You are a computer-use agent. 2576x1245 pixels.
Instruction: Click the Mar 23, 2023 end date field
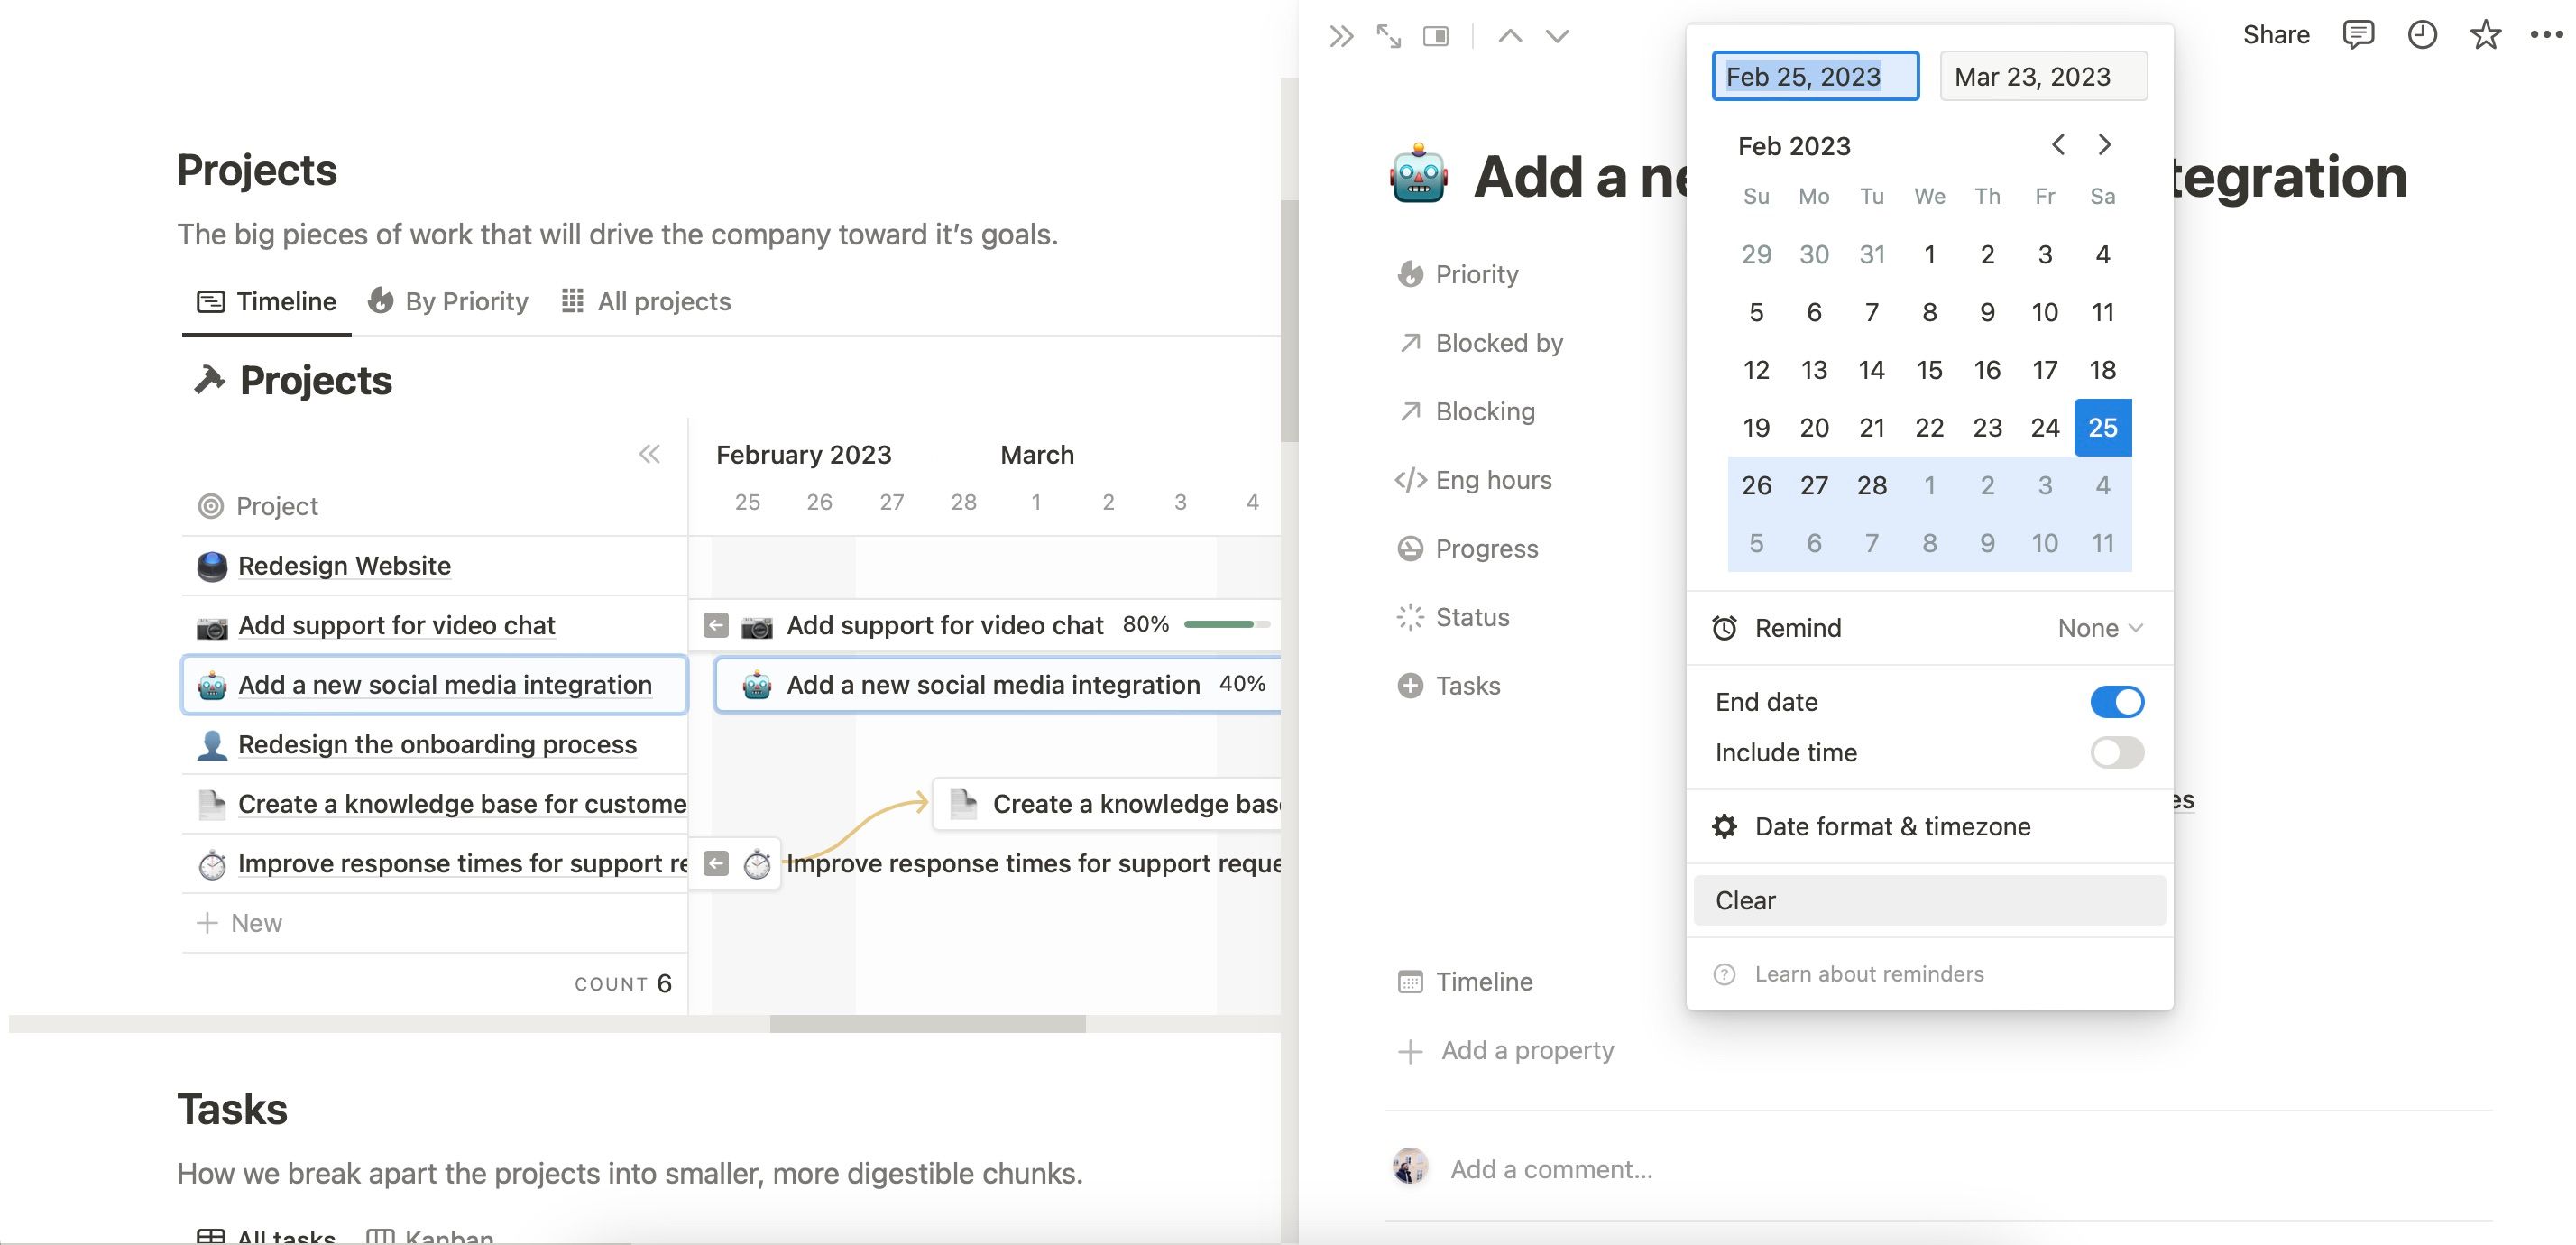2042,76
